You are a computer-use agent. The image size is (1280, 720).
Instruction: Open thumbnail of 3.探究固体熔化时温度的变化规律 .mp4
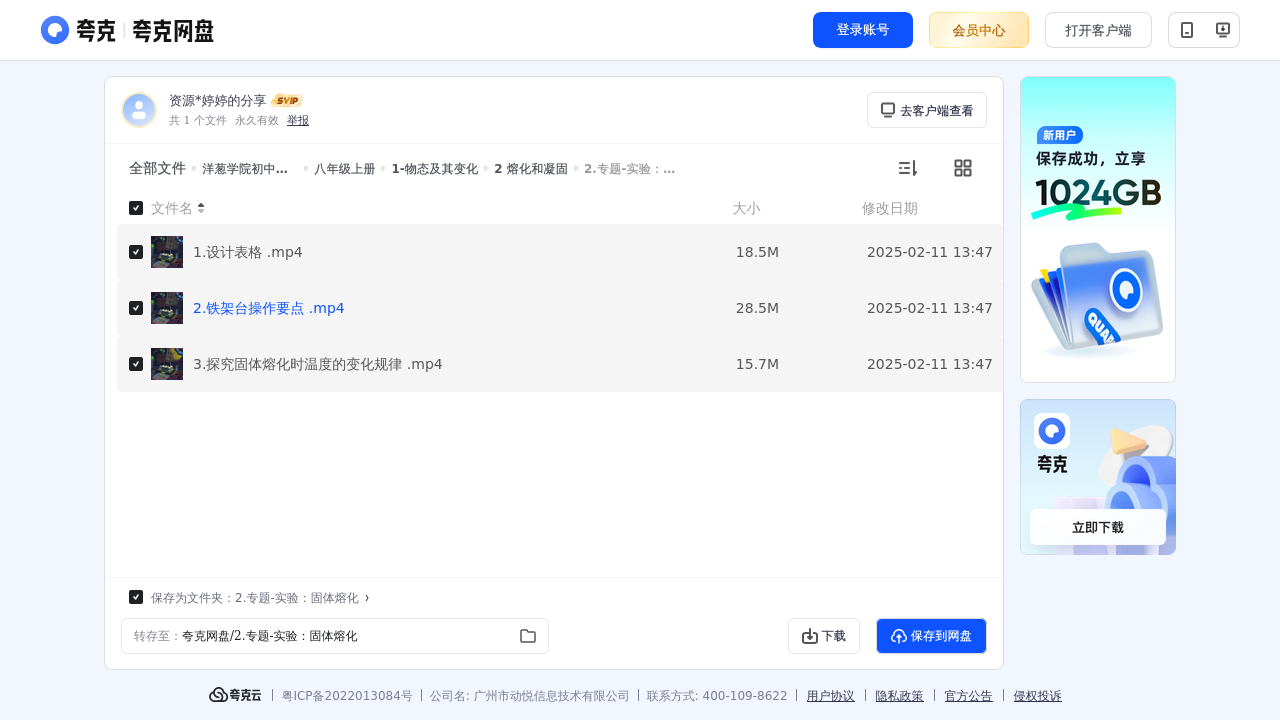(x=167, y=364)
